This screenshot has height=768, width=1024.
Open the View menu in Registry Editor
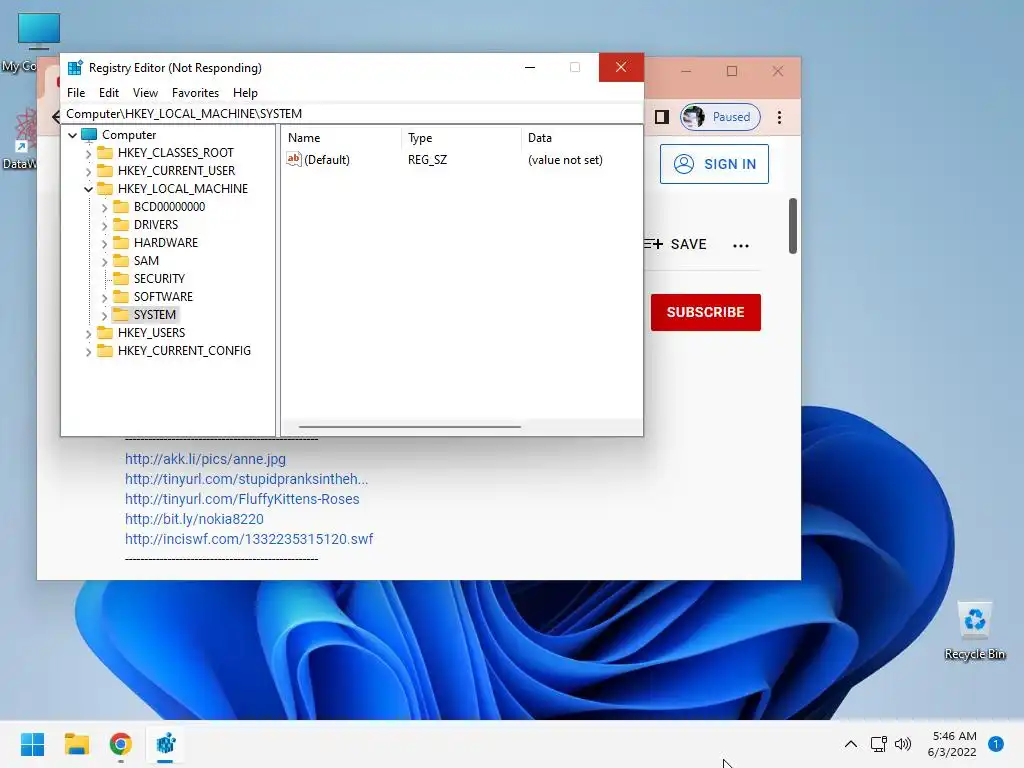145,93
